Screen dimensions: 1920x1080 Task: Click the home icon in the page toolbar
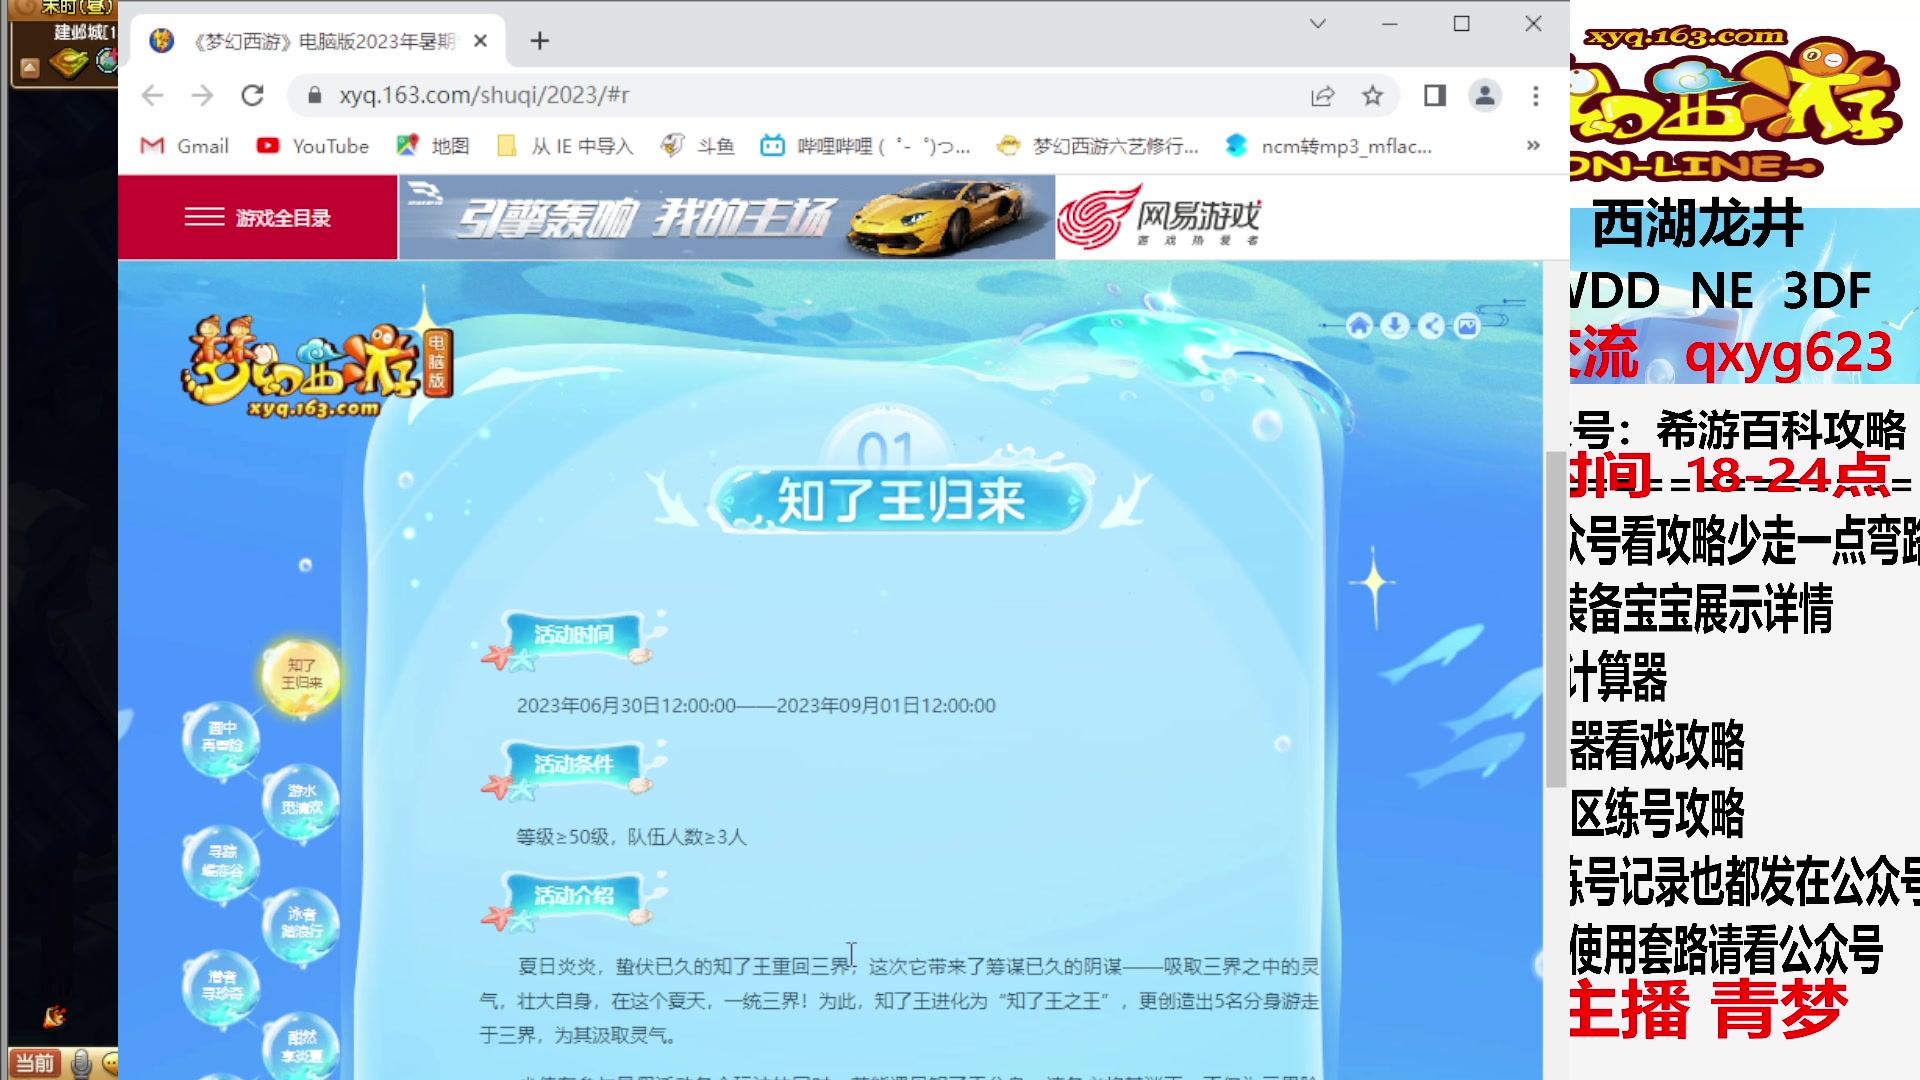pos(1359,326)
